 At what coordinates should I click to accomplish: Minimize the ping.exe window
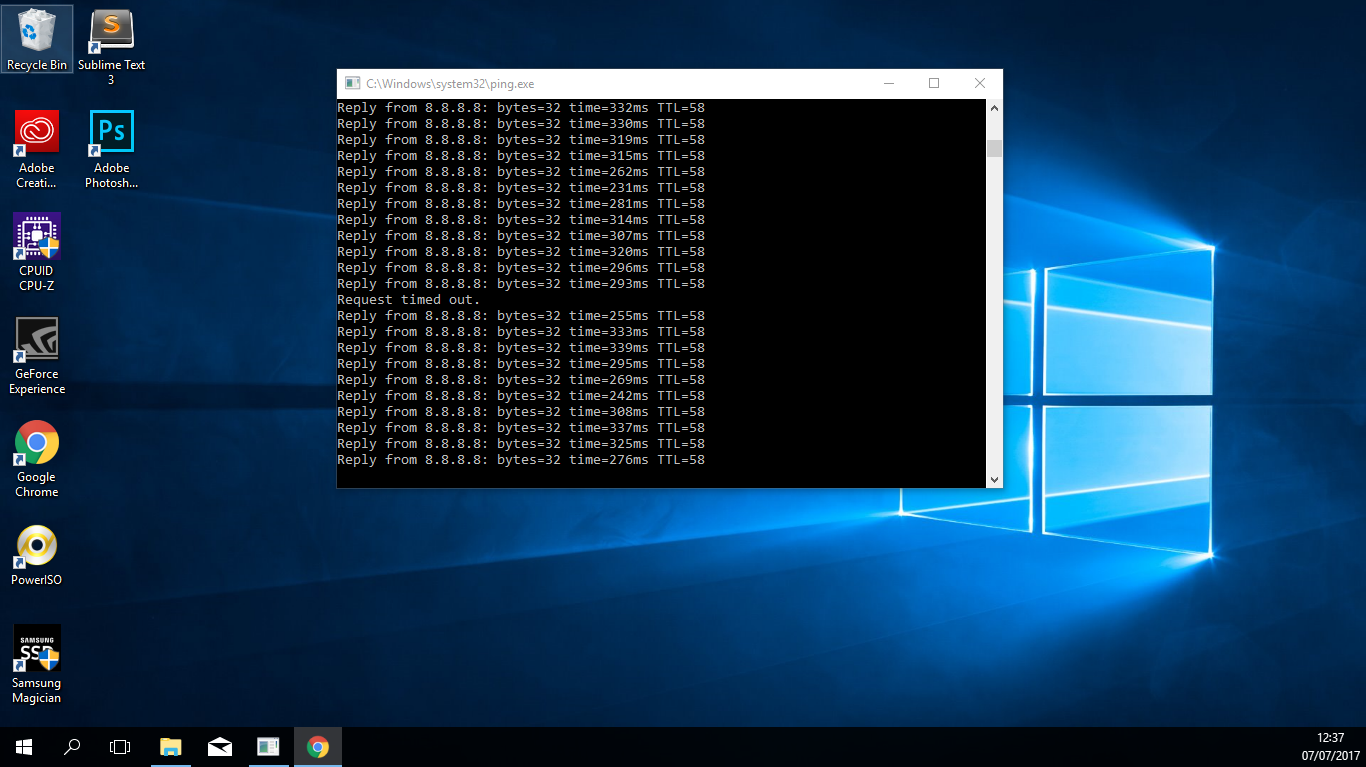[888, 84]
